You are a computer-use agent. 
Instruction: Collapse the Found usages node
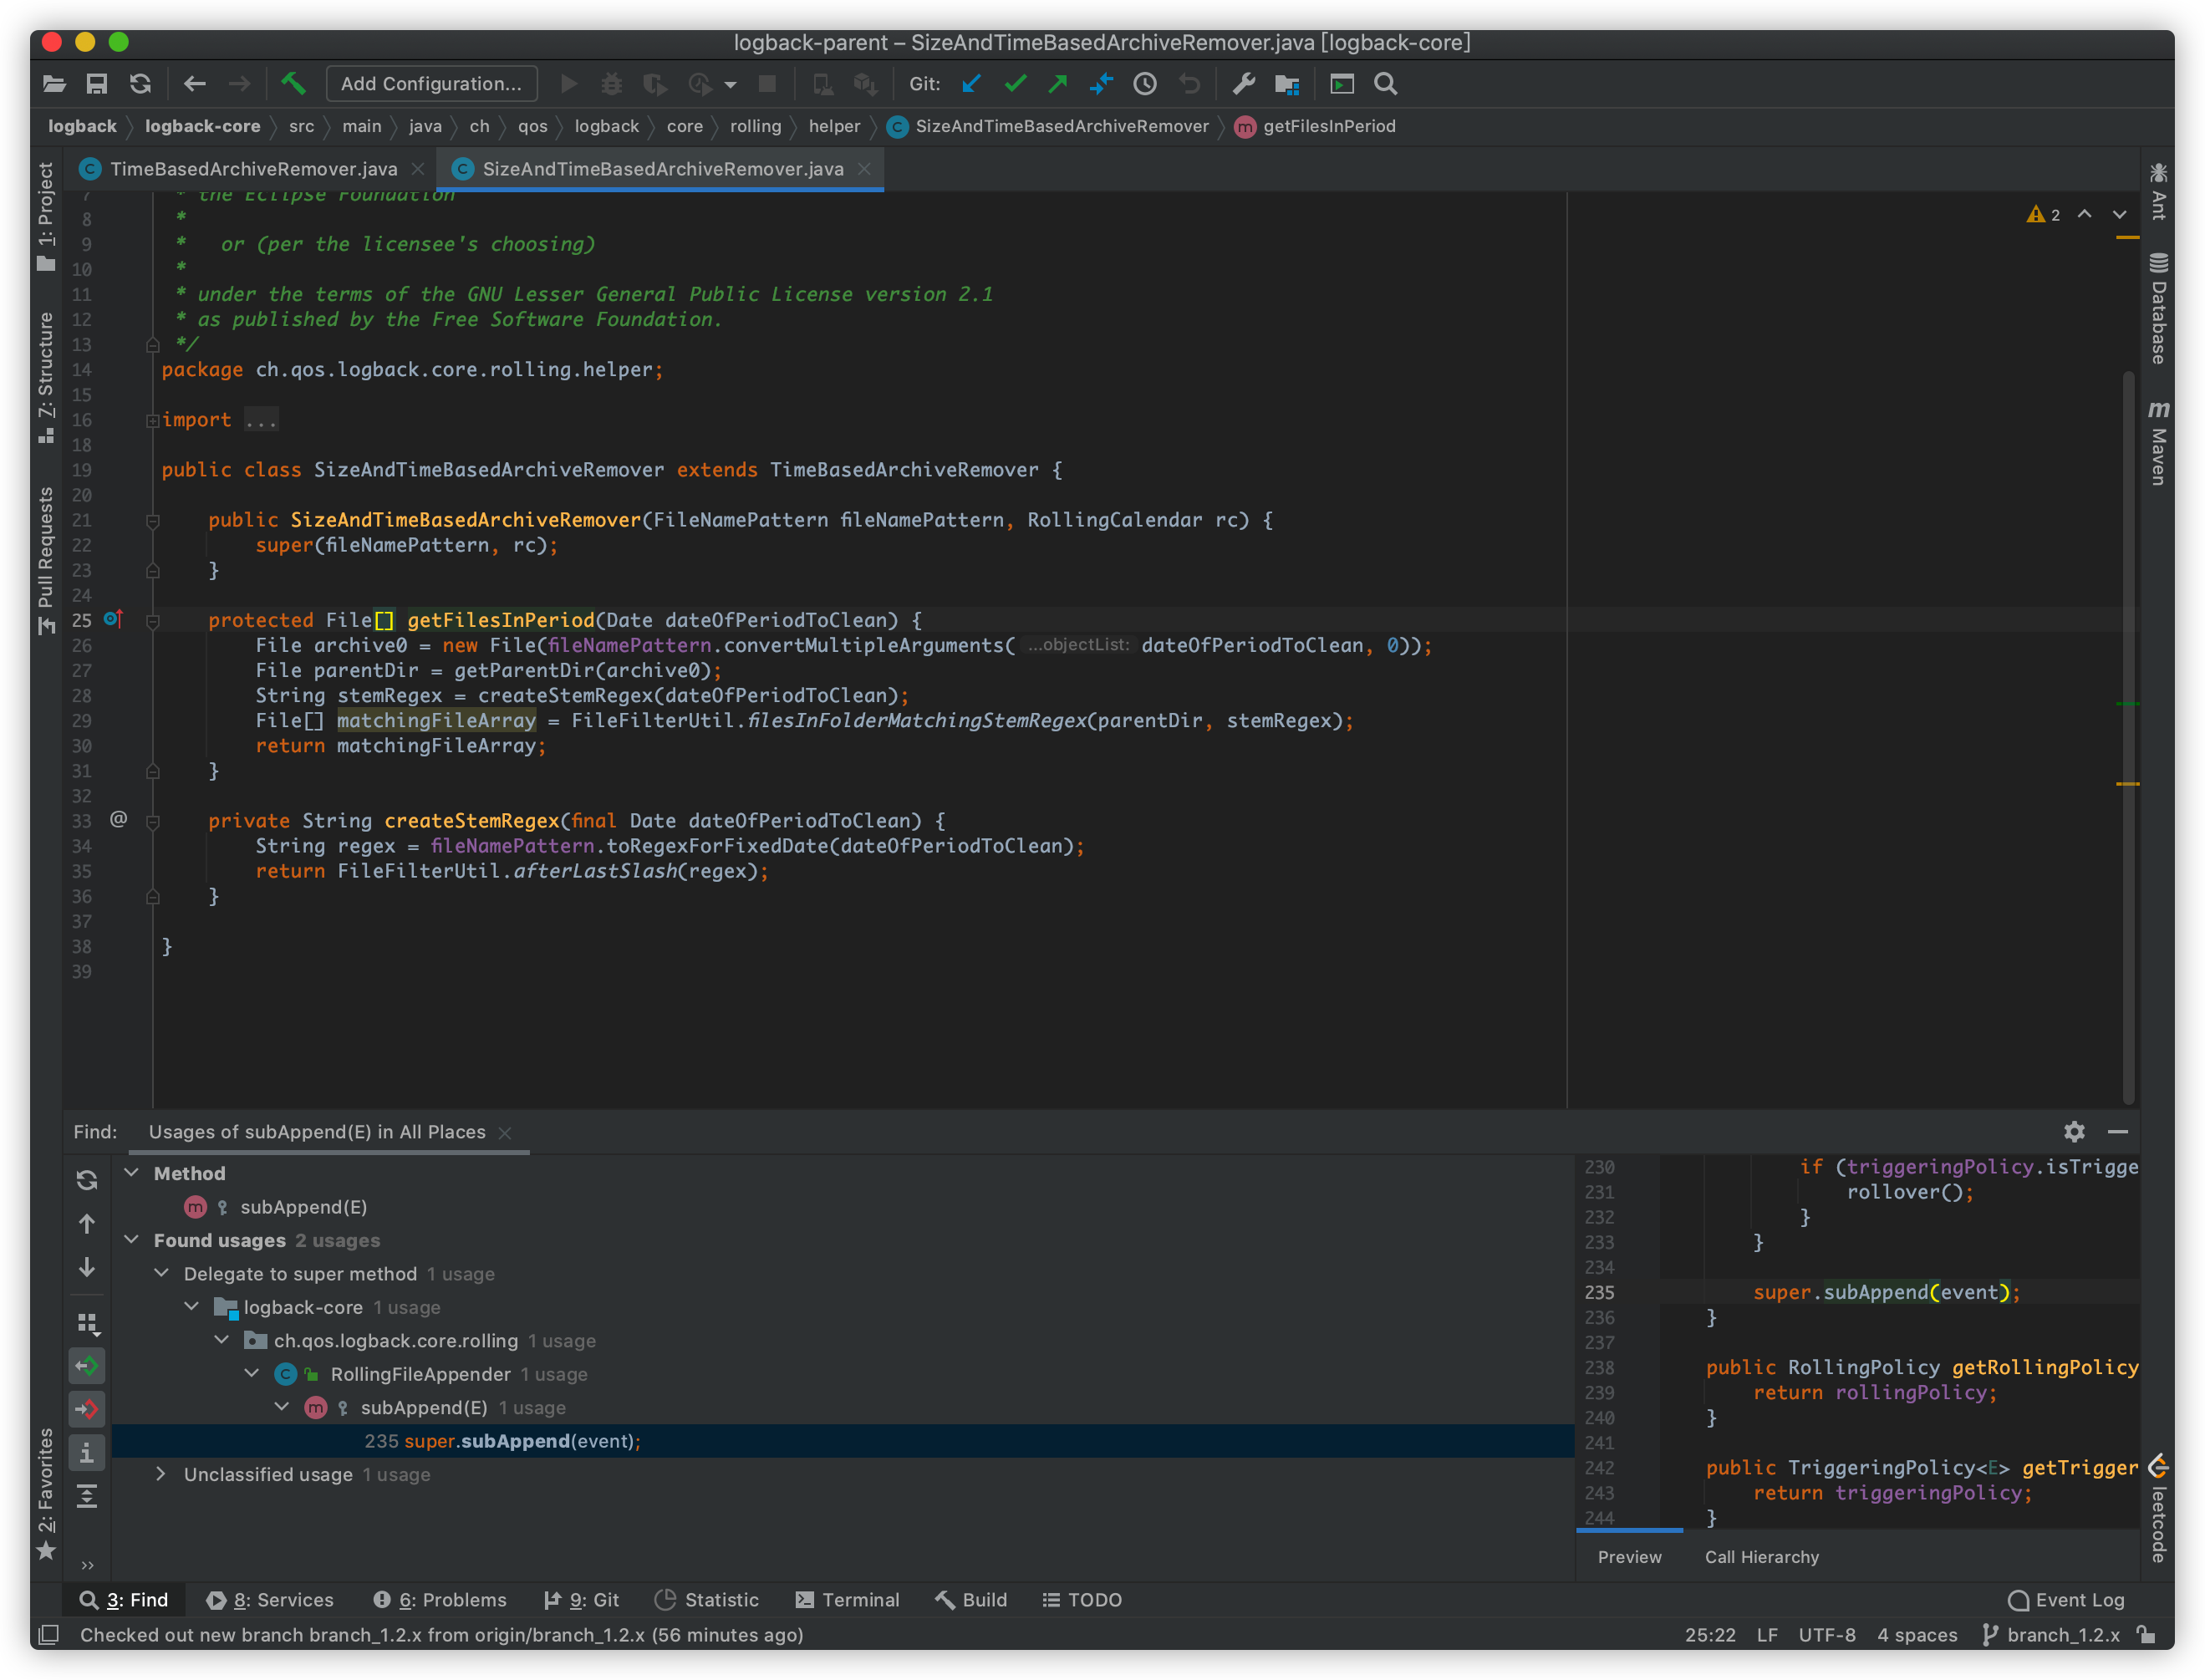point(131,1240)
